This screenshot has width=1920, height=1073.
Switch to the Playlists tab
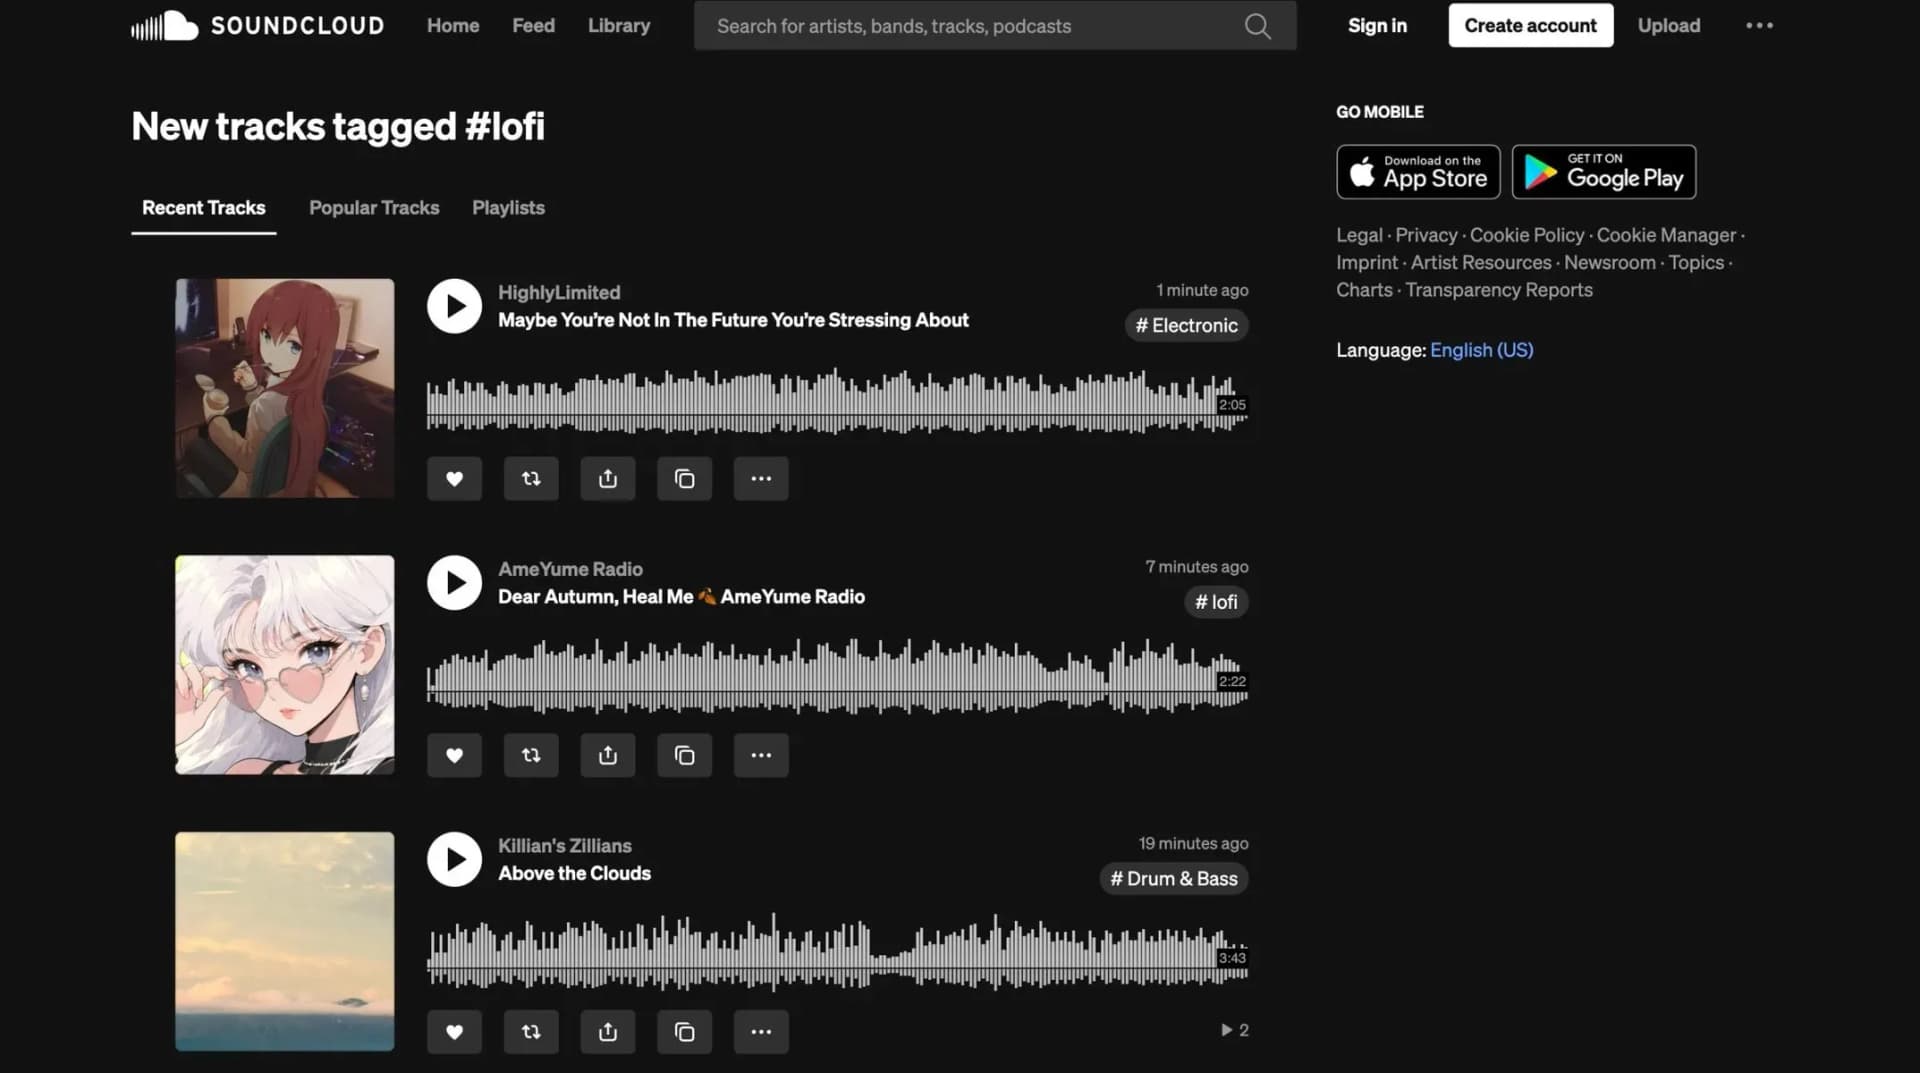(x=508, y=208)
